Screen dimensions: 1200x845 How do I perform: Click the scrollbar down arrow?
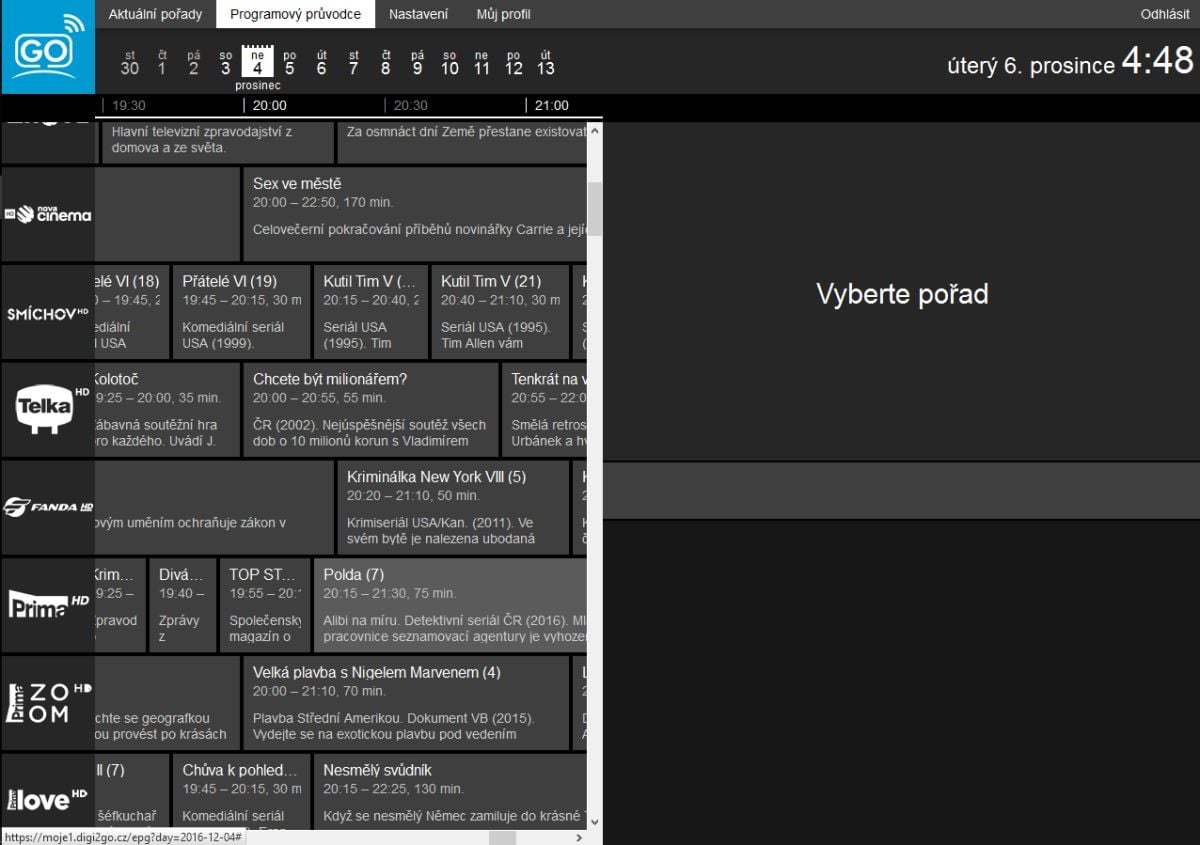[593, 820]
